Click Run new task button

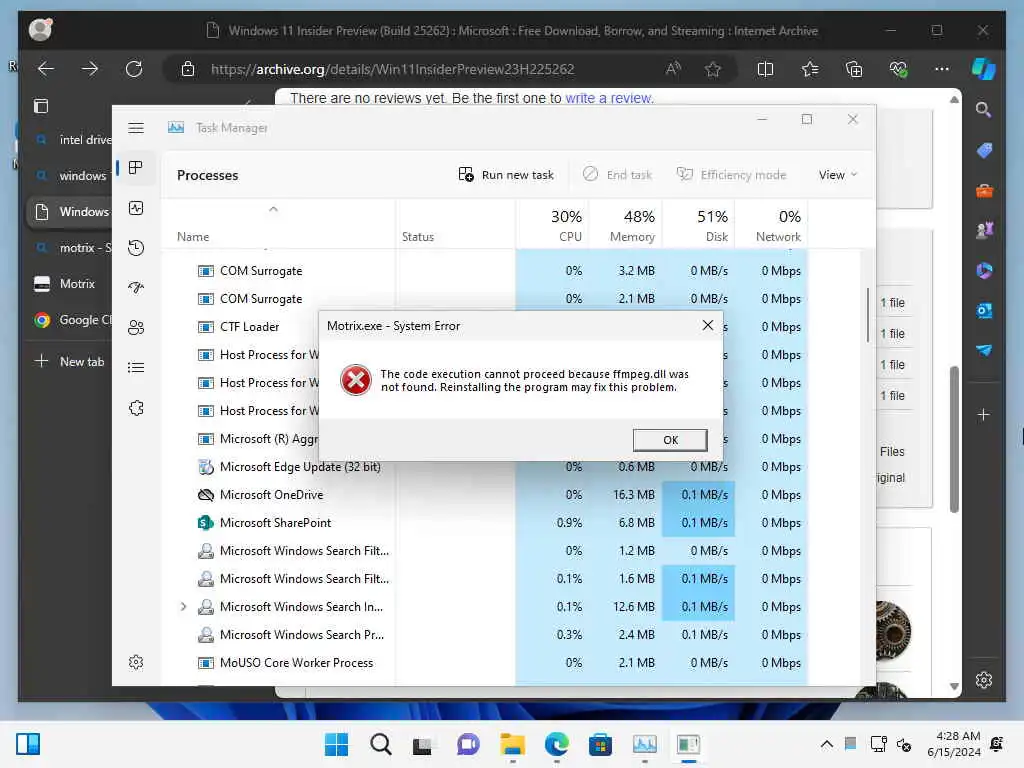[x=506, y=174]
